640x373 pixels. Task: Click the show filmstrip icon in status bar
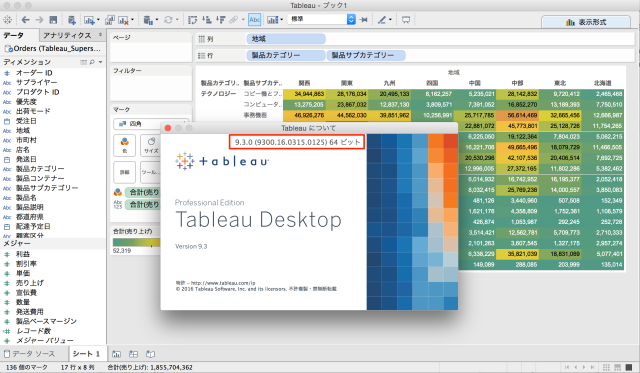618,367
